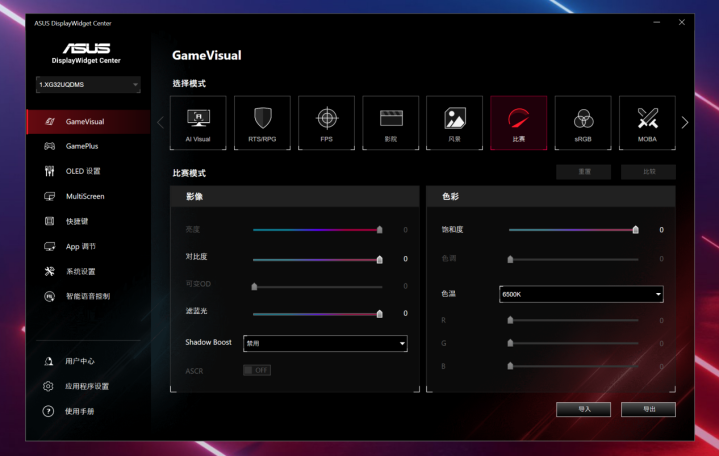Choose the RTS/RPG shield mode
Viewport: 719px width, 456px height.
point(262,122)
